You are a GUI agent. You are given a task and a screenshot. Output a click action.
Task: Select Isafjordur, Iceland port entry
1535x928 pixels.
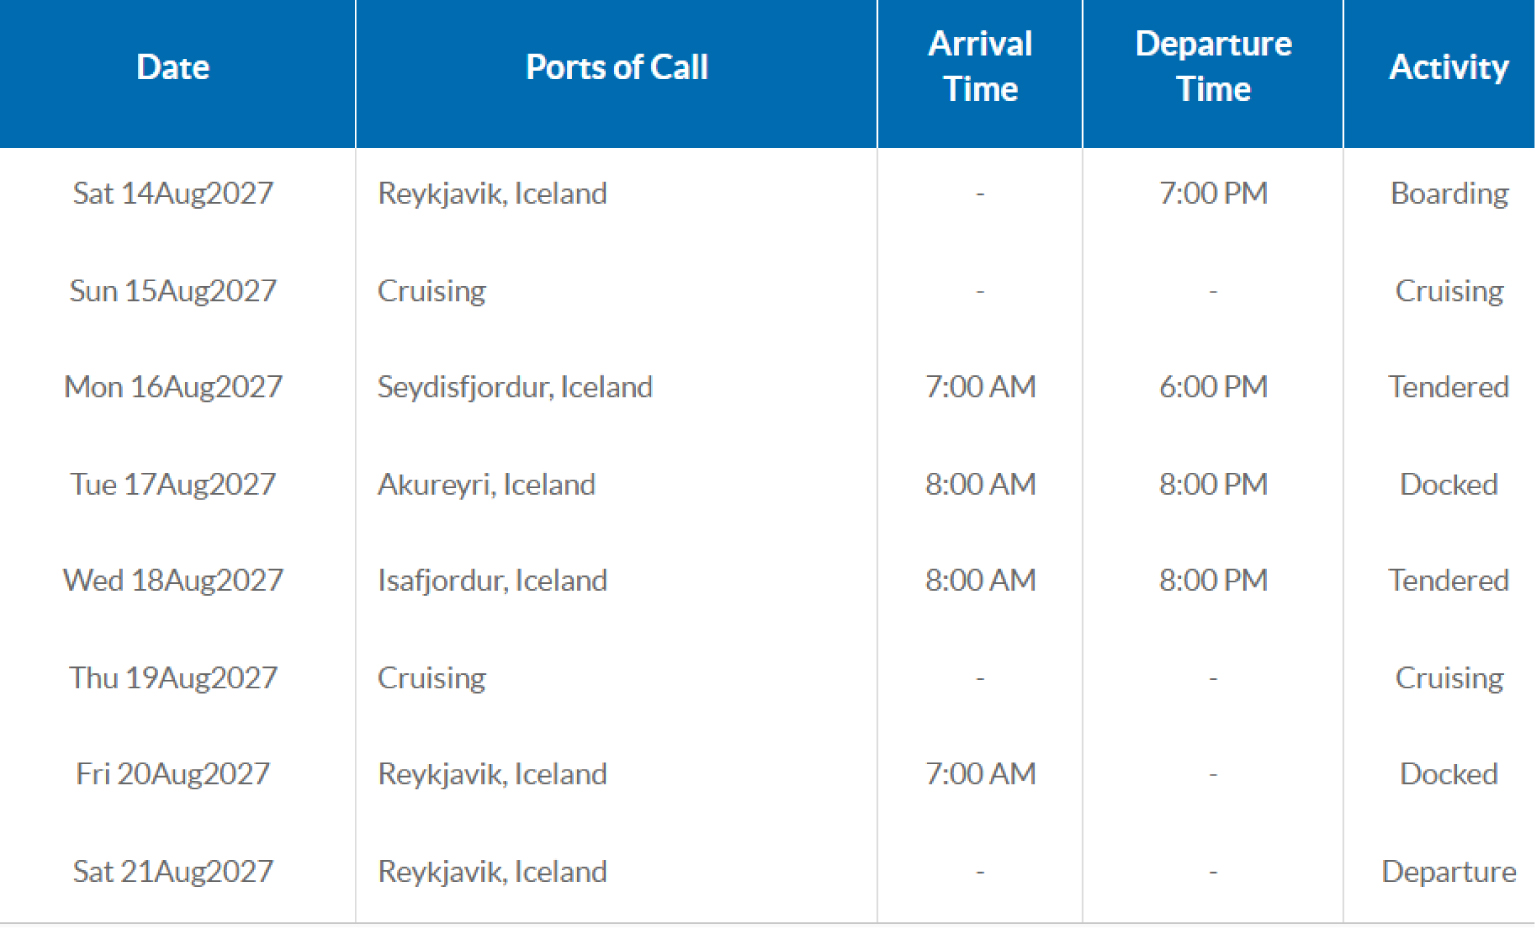click(492, 580)
